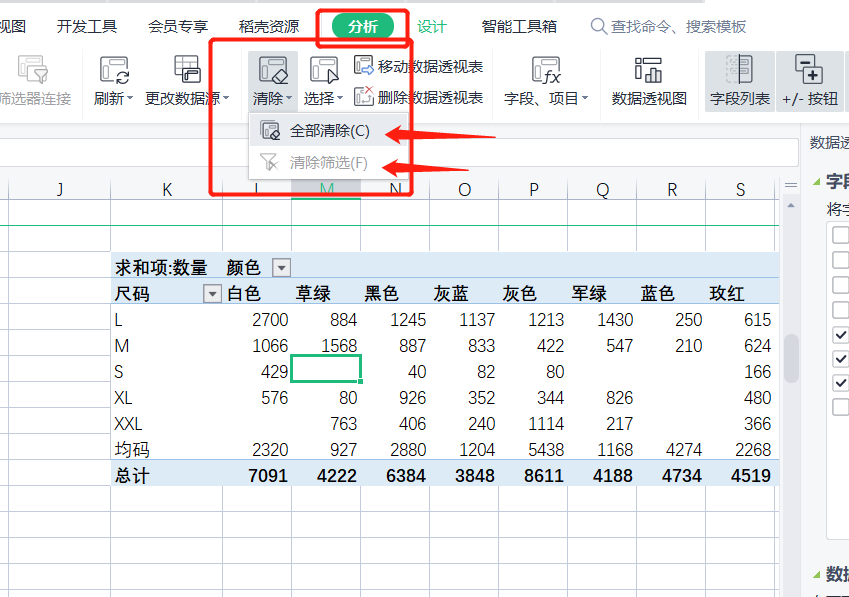Click the Change Data Source icon
849x597 pixels.
[187, 69]
